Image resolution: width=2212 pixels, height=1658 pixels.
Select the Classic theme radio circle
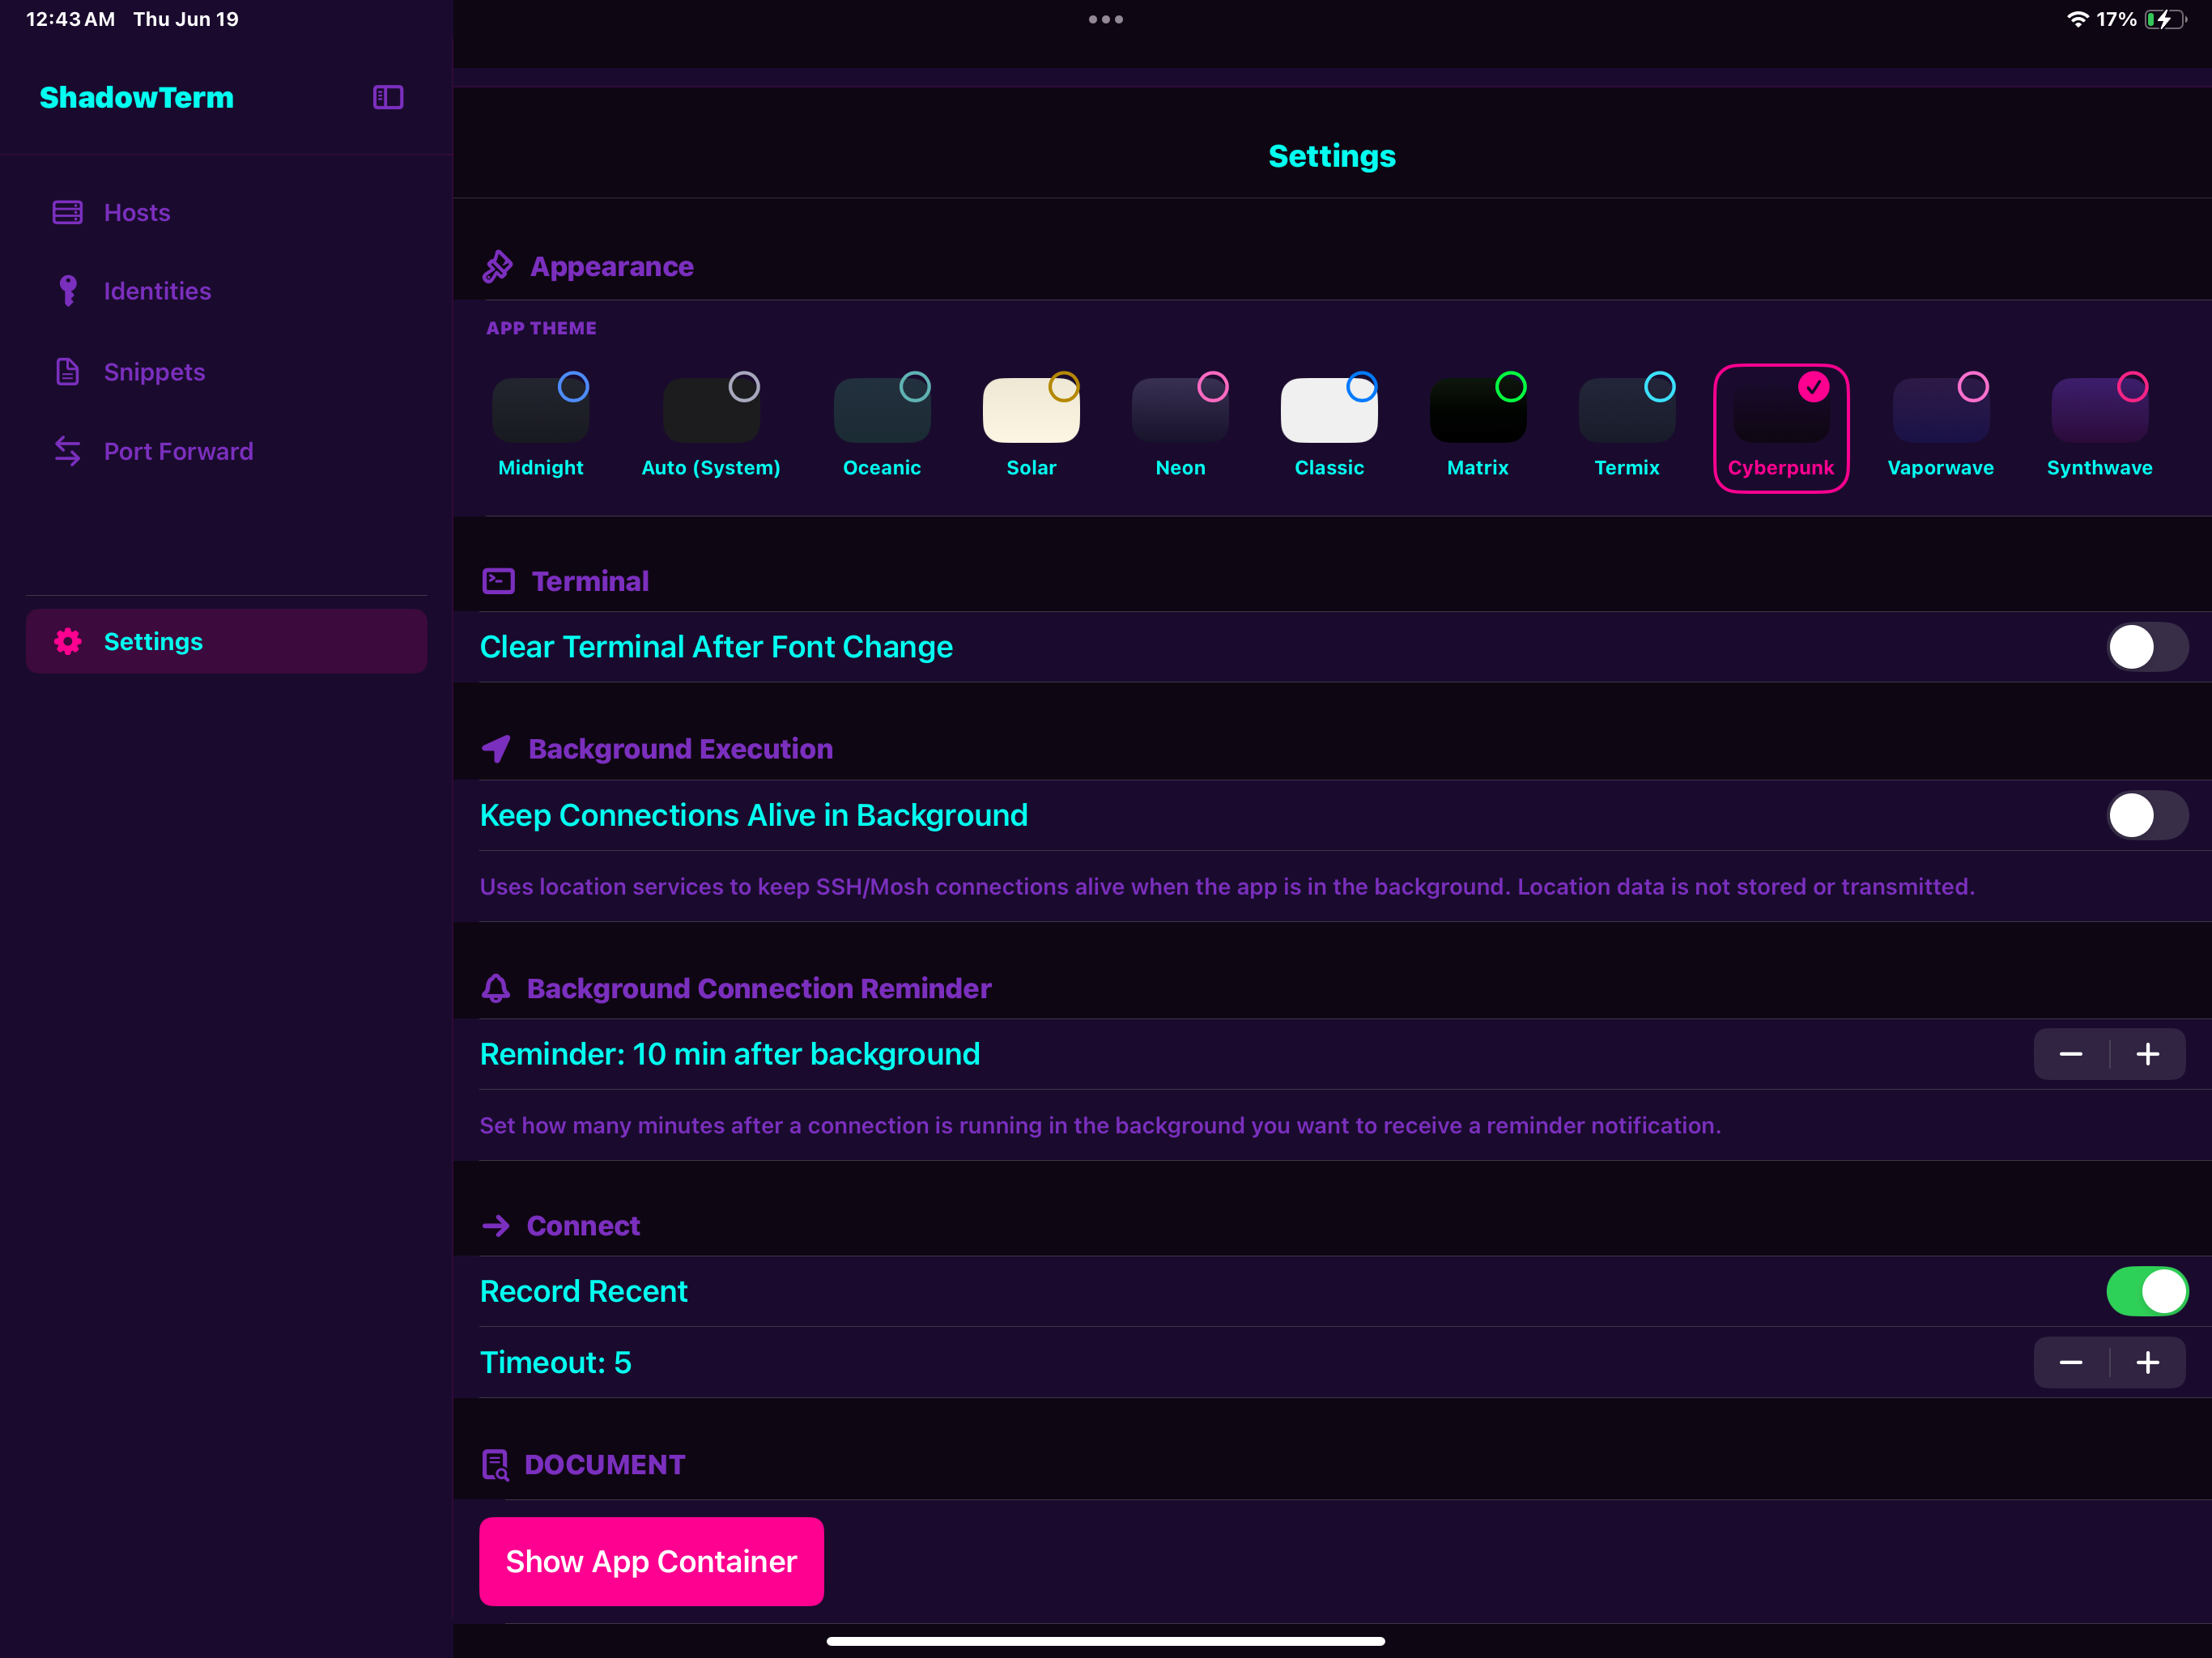pos(1362,386)
